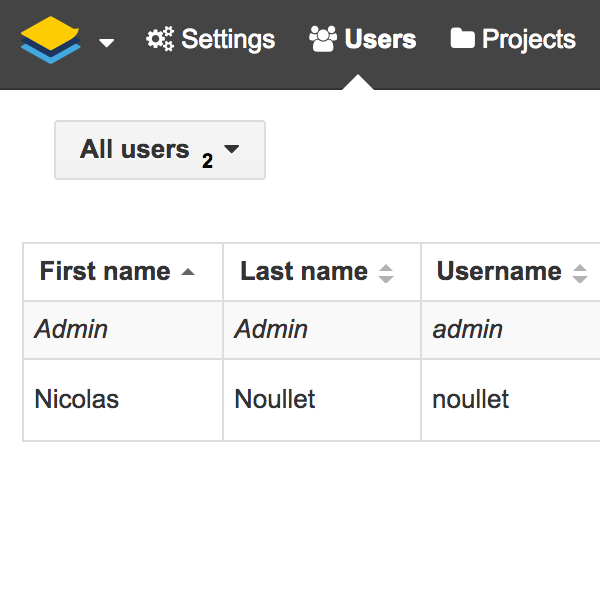The image size is (600, 600).
Task: Open the Settings menu
Action: [210, 39]
